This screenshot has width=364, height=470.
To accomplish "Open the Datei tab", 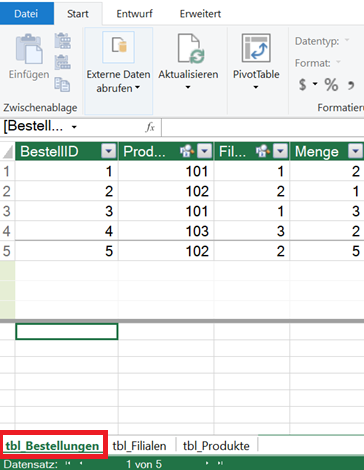I will pos(26,13).
